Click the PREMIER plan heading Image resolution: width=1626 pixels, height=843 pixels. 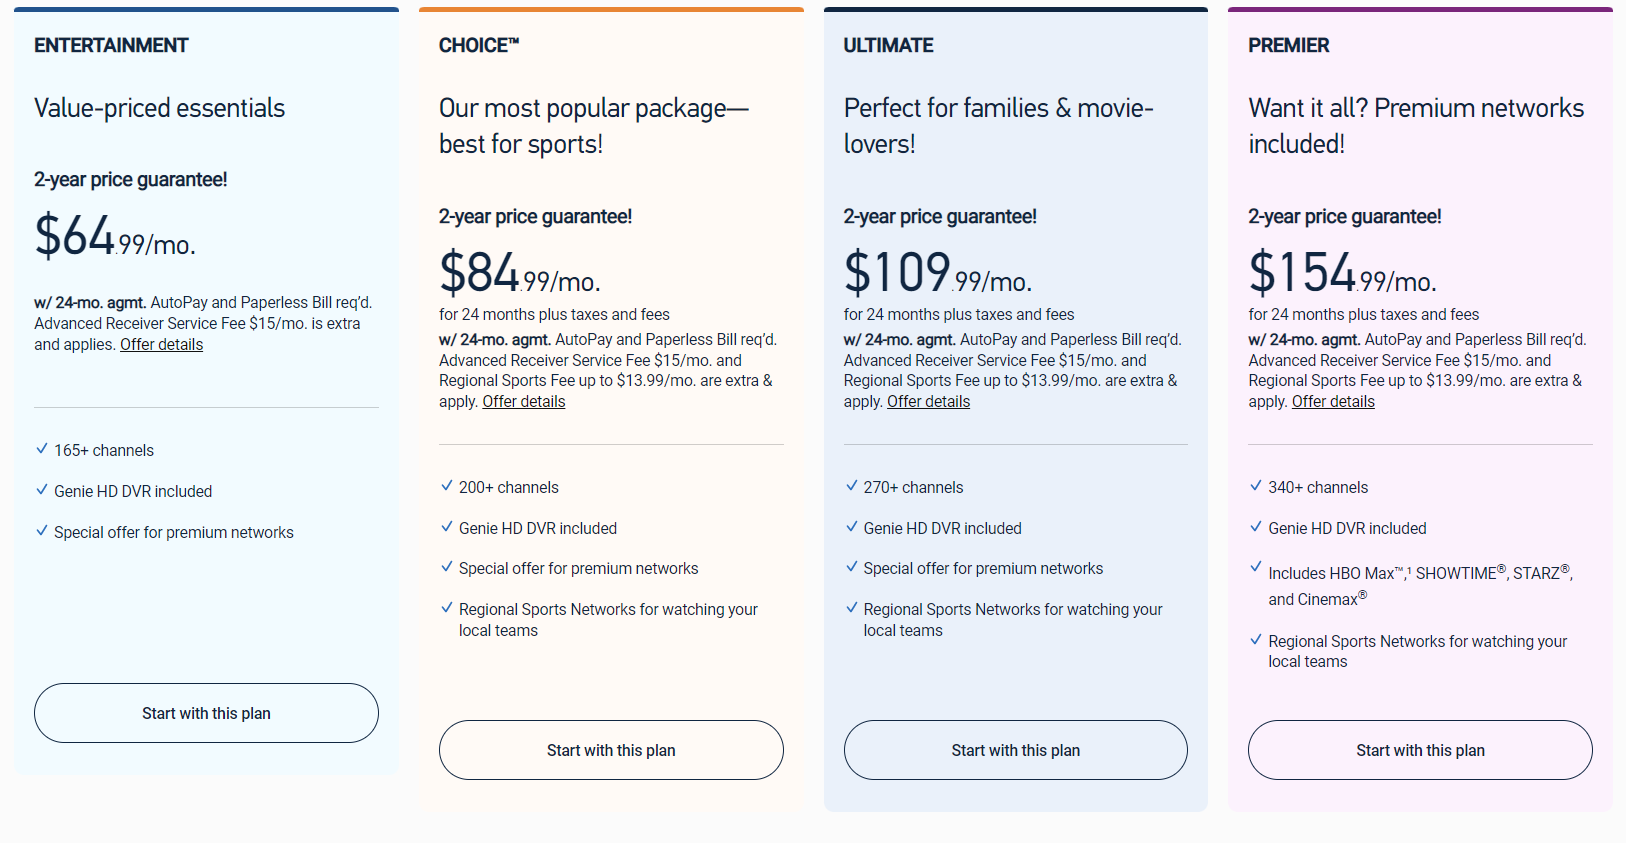1289,46
